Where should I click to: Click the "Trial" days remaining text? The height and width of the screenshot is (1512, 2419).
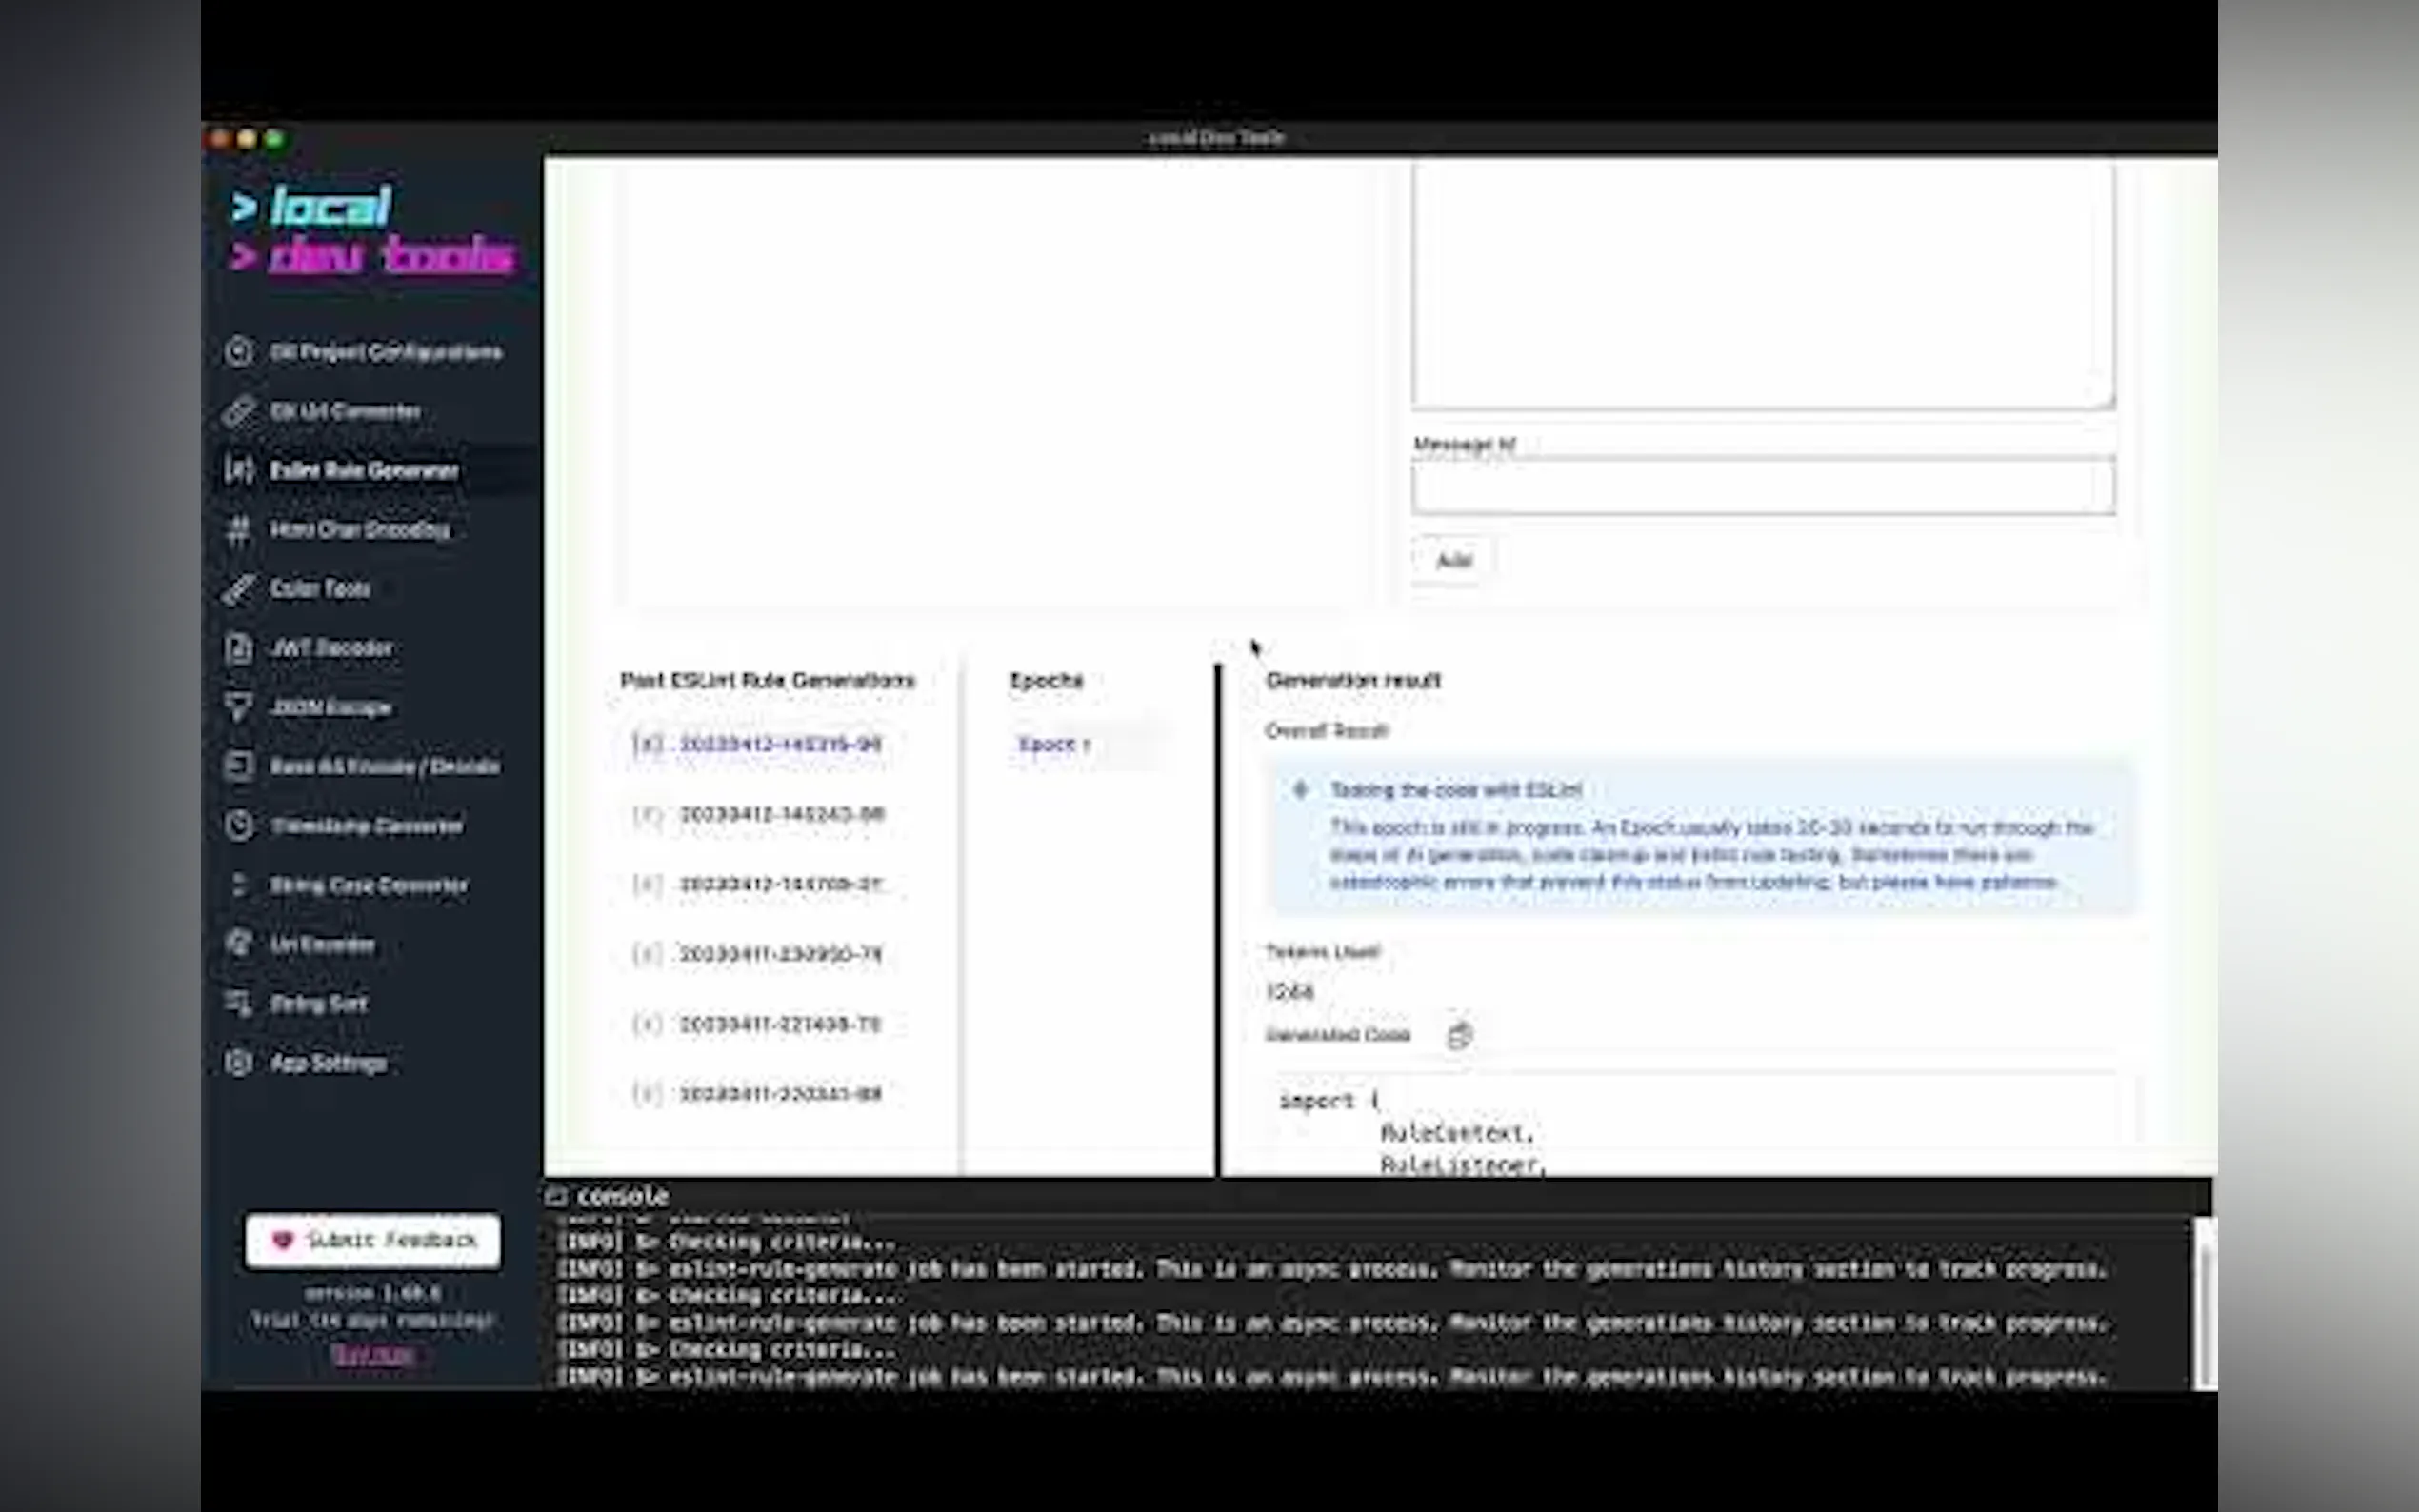[372, 1320]
